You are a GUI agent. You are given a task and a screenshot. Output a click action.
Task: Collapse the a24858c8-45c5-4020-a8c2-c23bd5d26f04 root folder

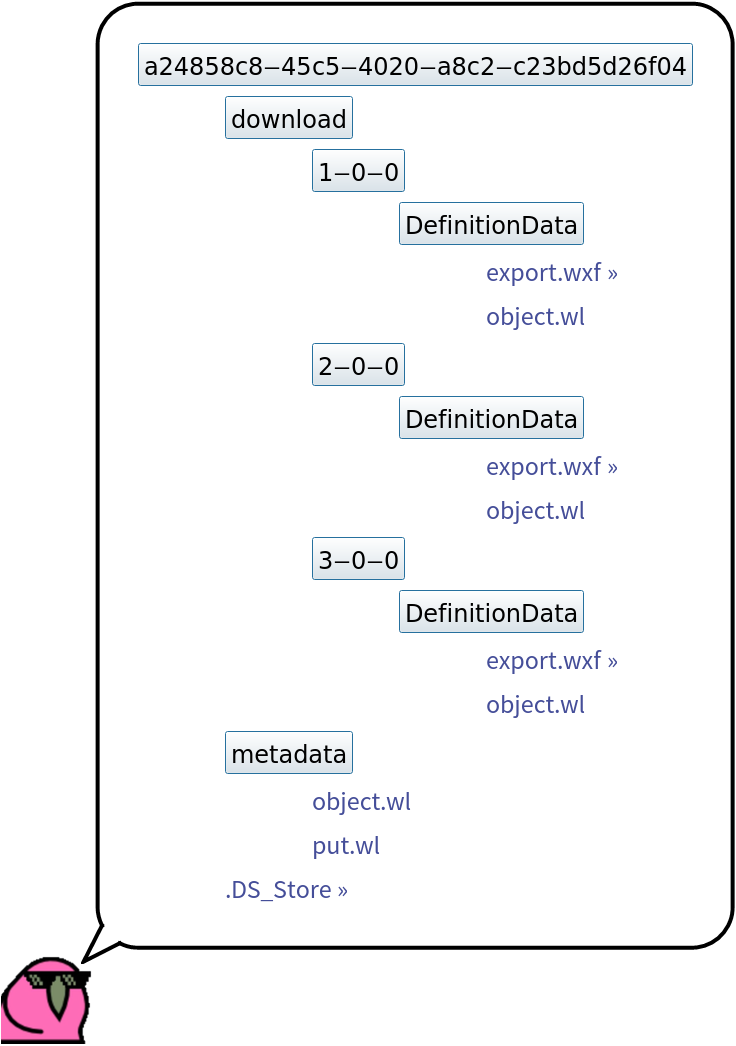coord(415,66)
